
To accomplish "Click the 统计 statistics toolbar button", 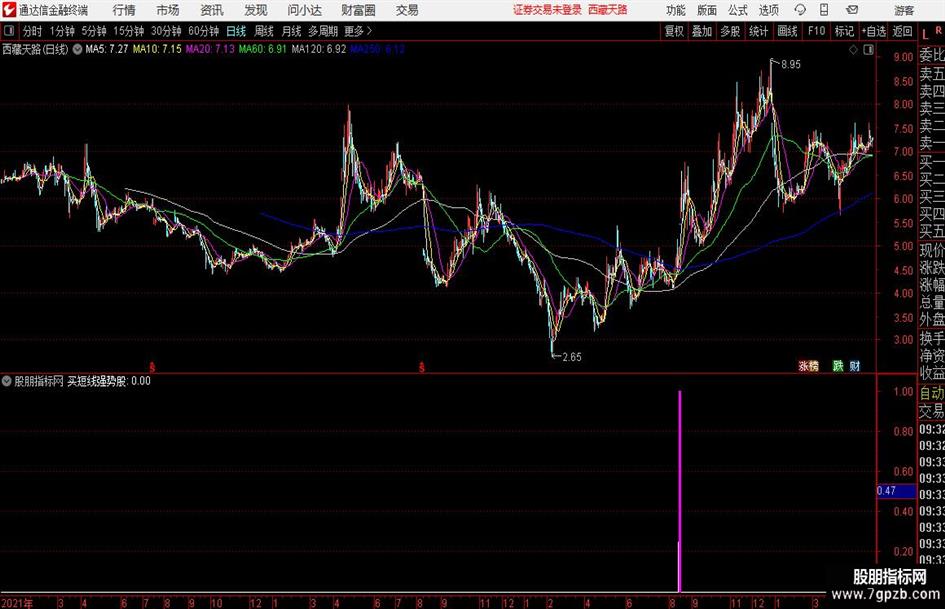I will tap(758, 31).
